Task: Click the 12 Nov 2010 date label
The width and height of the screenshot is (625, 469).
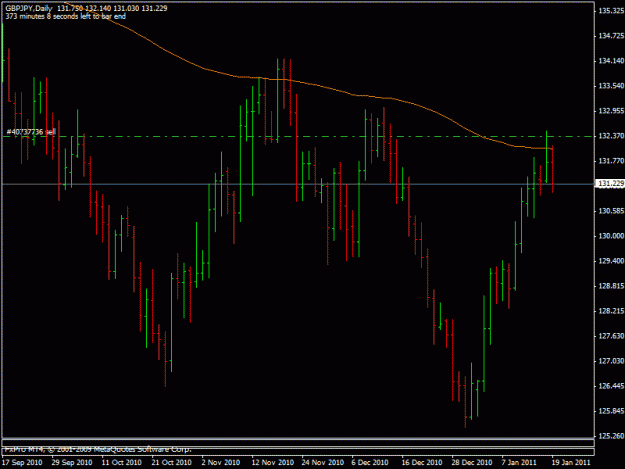Action: click(x=273, y=462)
